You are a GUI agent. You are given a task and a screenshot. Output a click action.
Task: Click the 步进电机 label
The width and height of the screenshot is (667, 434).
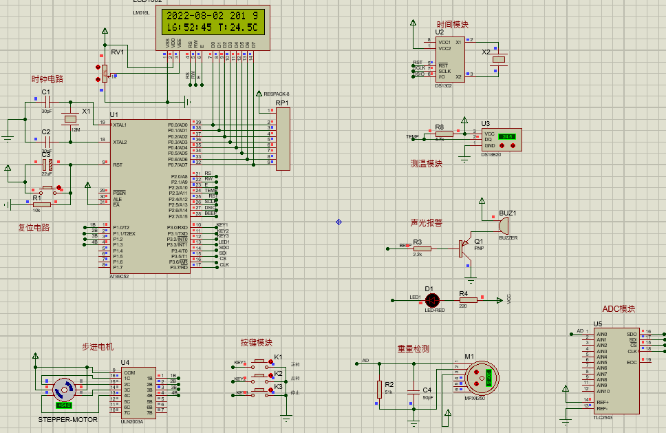click(98, 347)
